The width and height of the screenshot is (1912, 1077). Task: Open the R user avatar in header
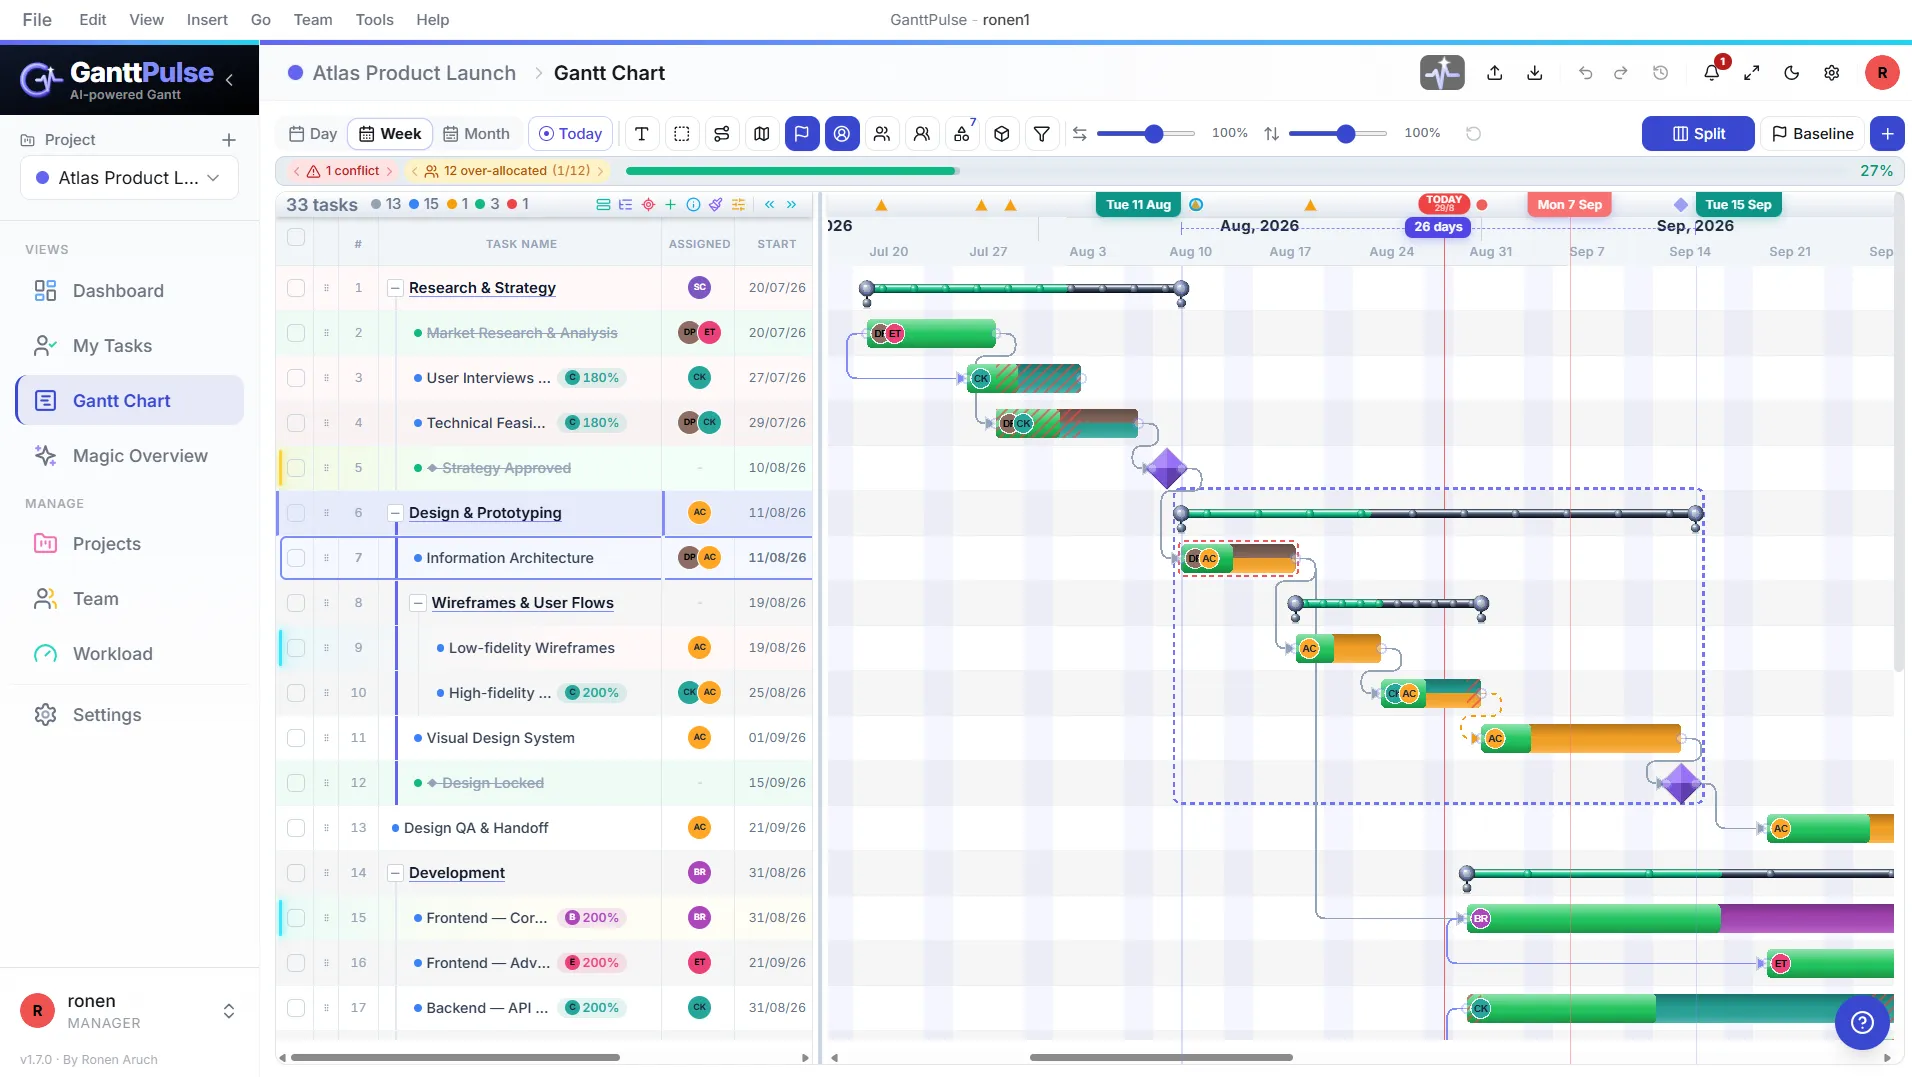(x=1882, y=73)
